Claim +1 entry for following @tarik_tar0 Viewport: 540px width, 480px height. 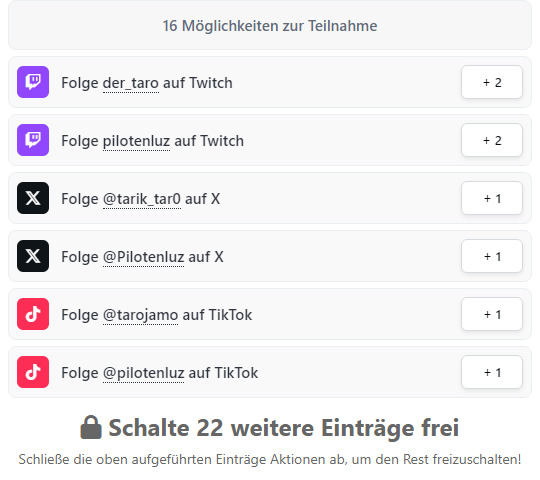(492, 198)
